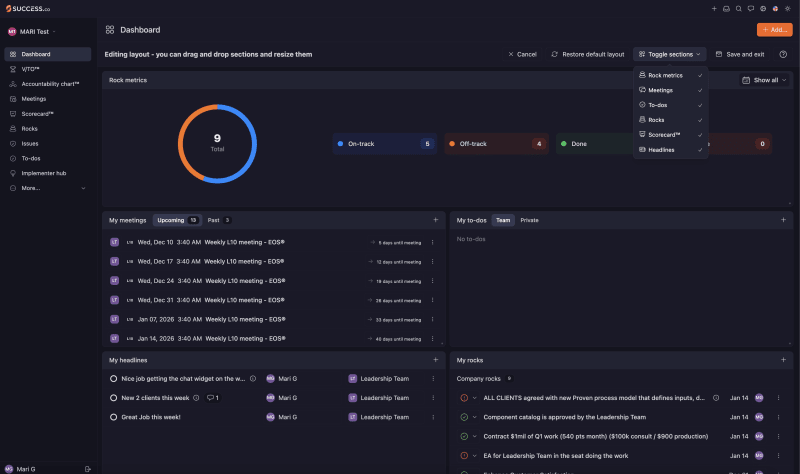The width and height of the screenshot is (800, 474).
Task: Open V/TO in the sidebar
Action: point(47,69)
